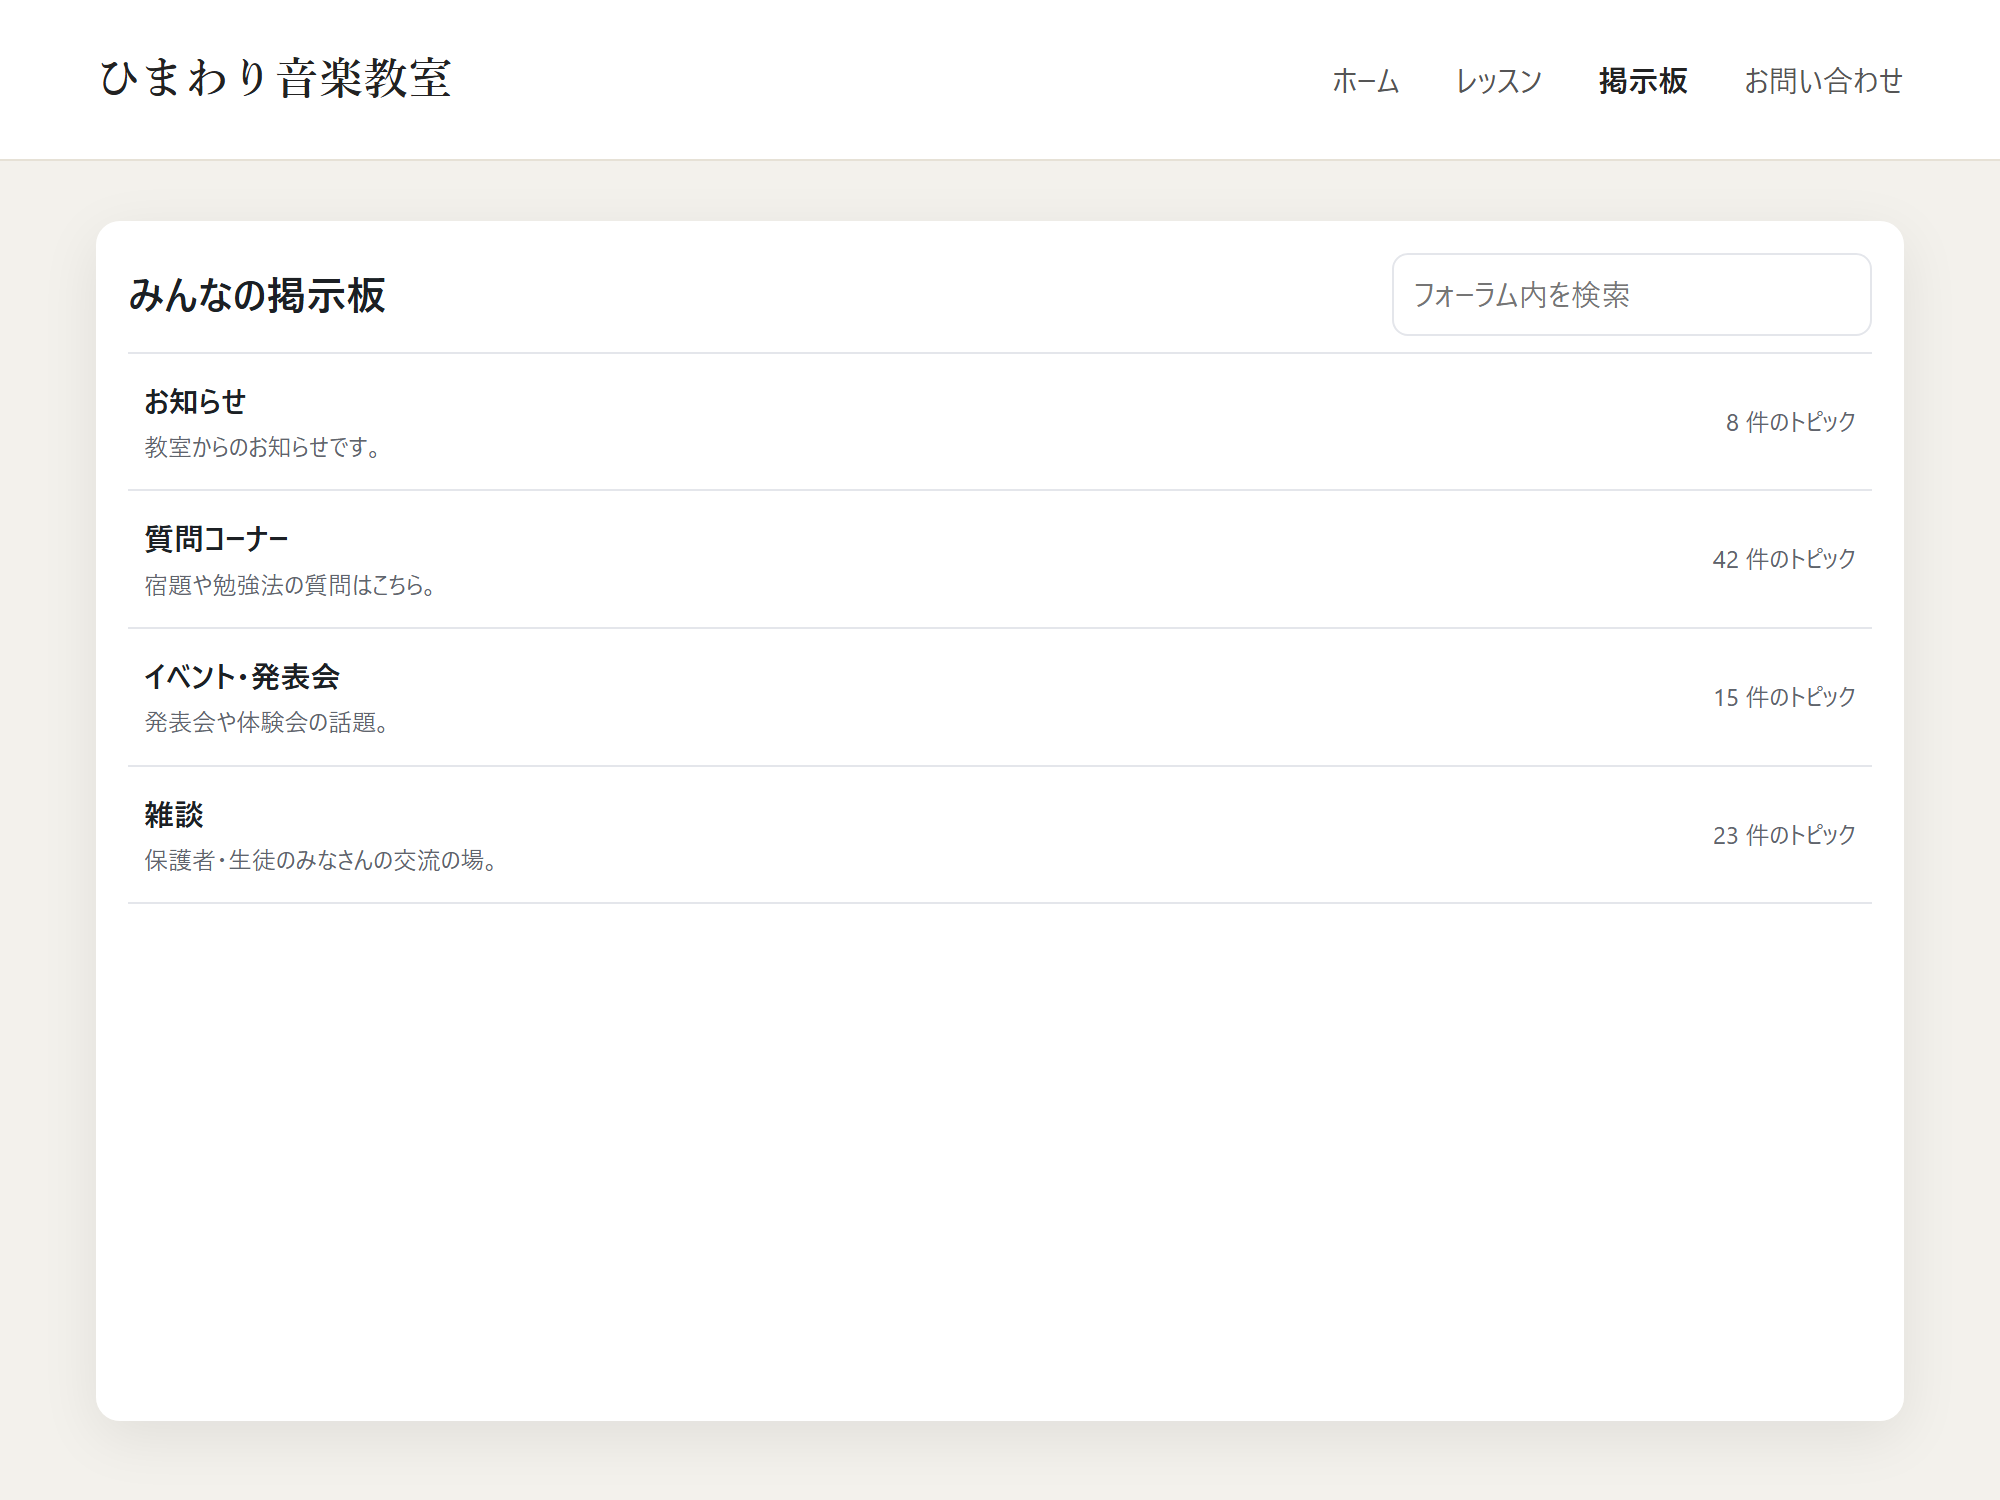Go to the レッスン nav page

[x=1499, y=81]
